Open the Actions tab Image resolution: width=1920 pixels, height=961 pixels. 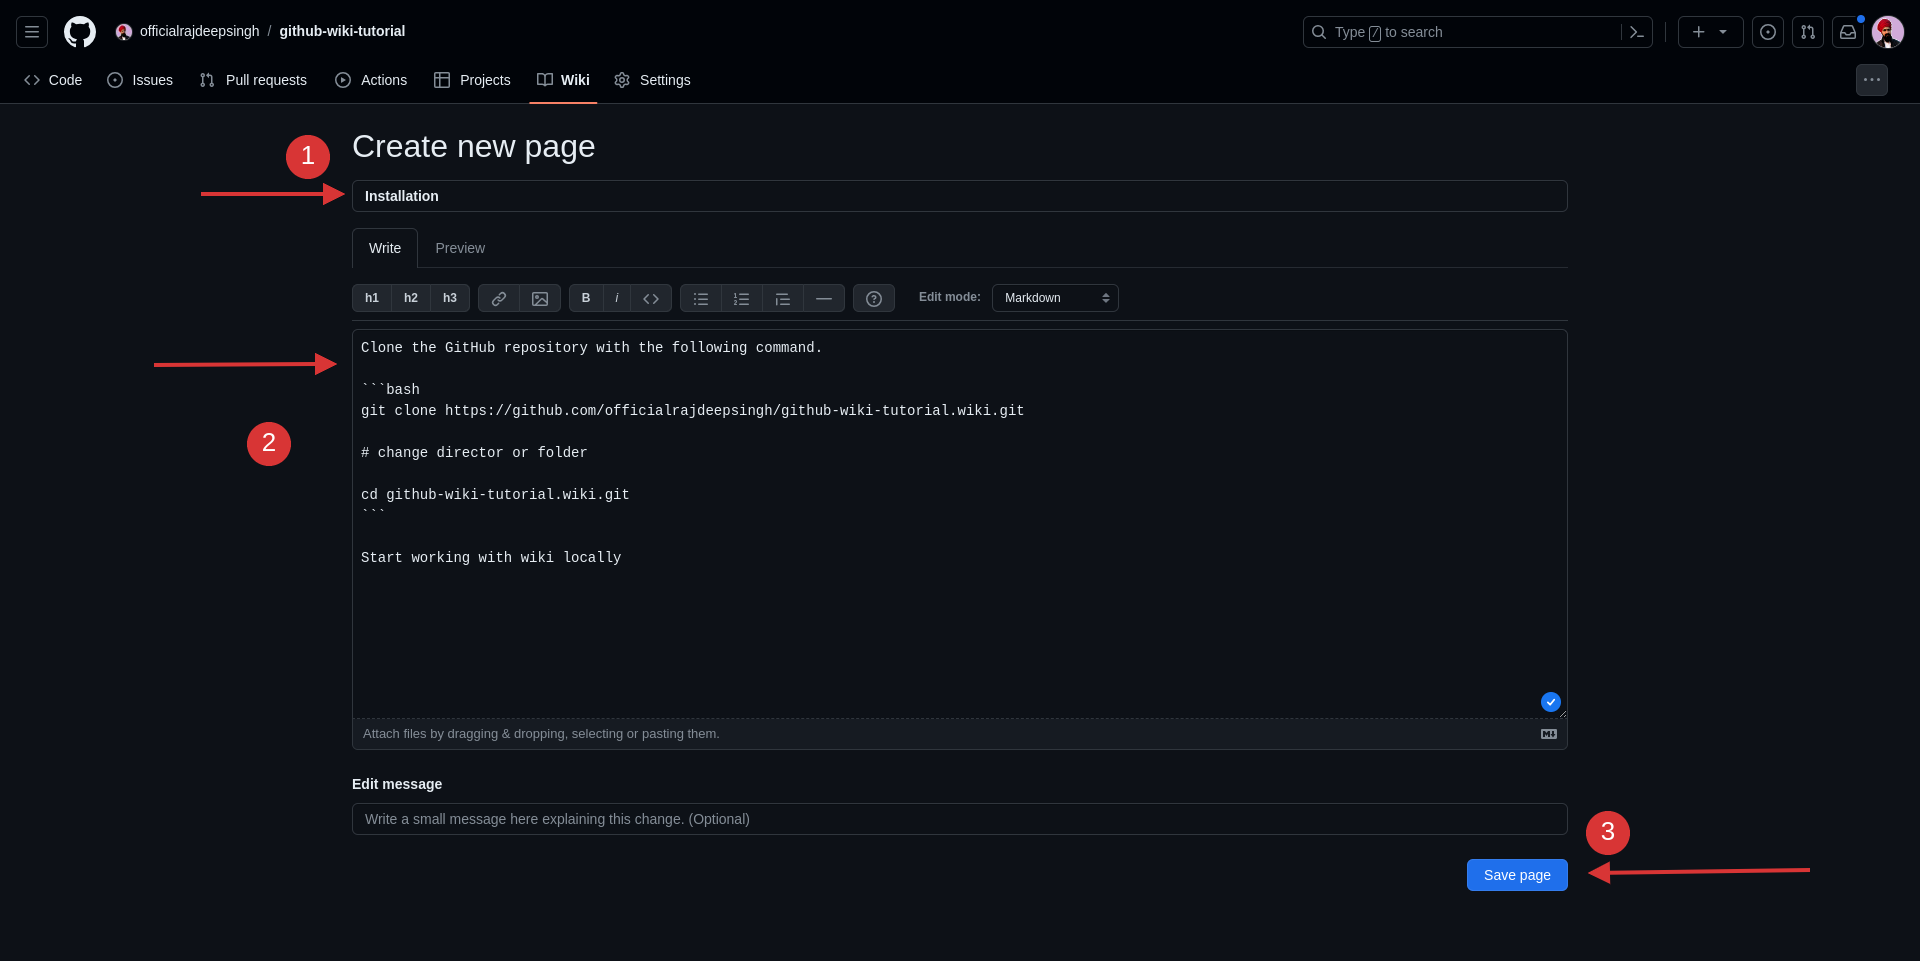[371, 80]
